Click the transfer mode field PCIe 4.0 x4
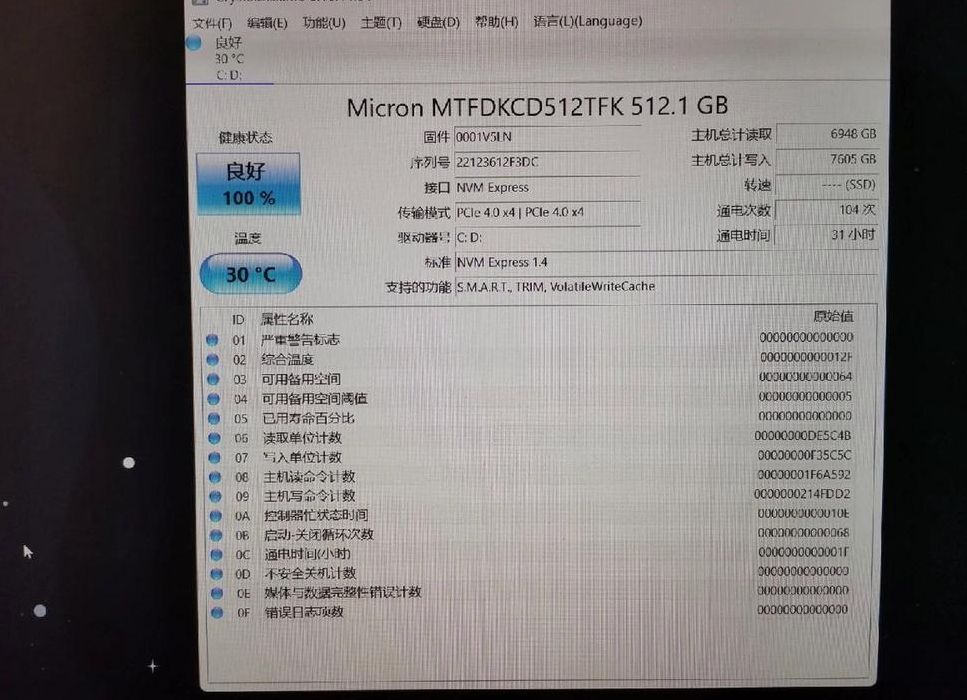Screen dimensions: 967x700 click(547, 212)
